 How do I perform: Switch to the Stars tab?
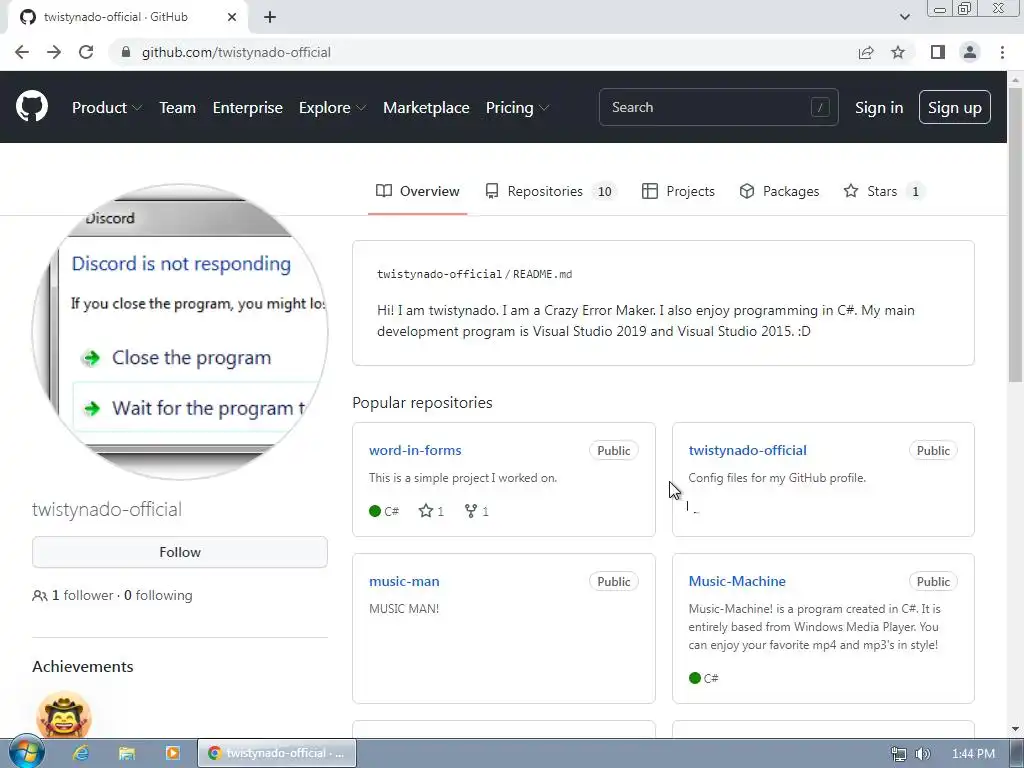[884, 191]
